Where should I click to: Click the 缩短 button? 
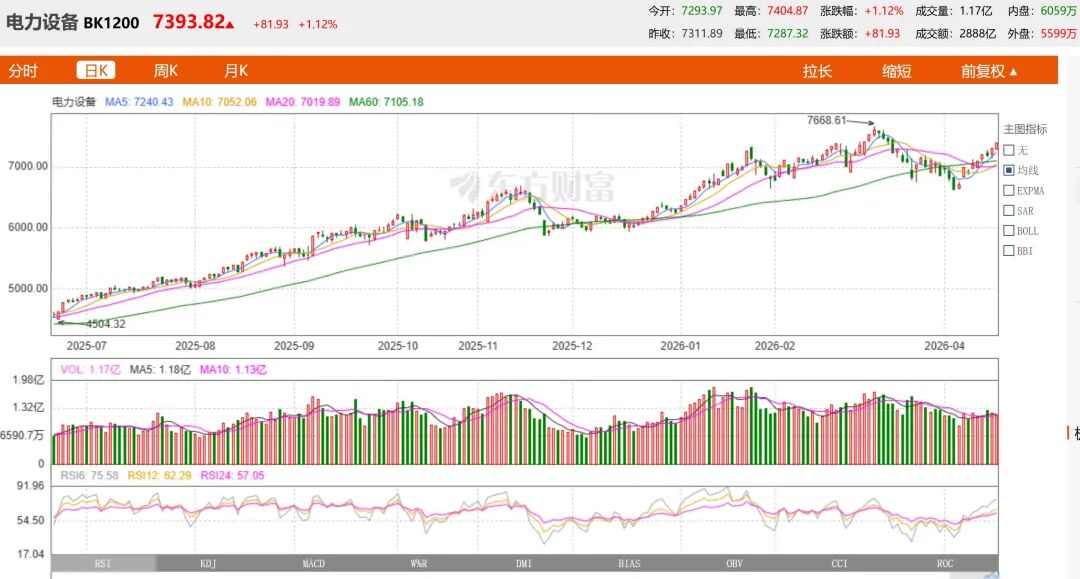click(897, 72)
